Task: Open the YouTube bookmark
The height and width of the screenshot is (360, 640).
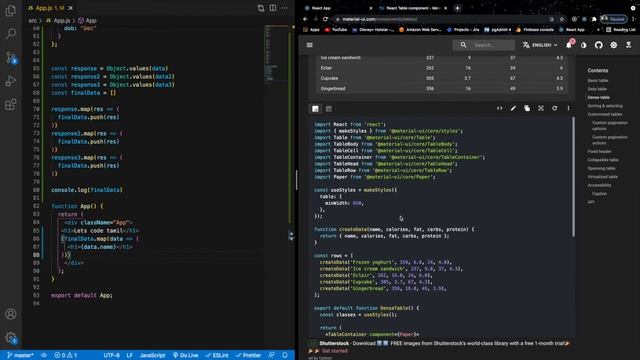Action: [x=336, y=30]
